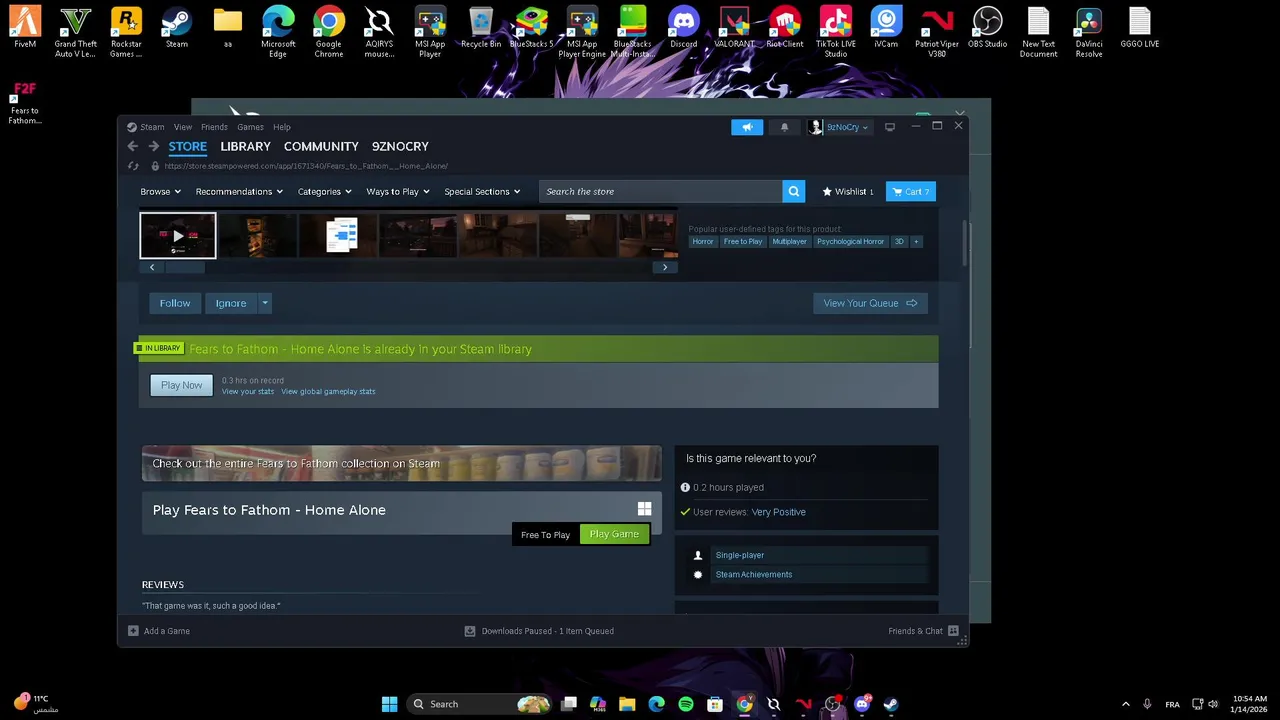The height and width of the screenshot is (720, 1280).
Task: Select the Horror tag
Action: pyautogui.click(x=703, y=241)
